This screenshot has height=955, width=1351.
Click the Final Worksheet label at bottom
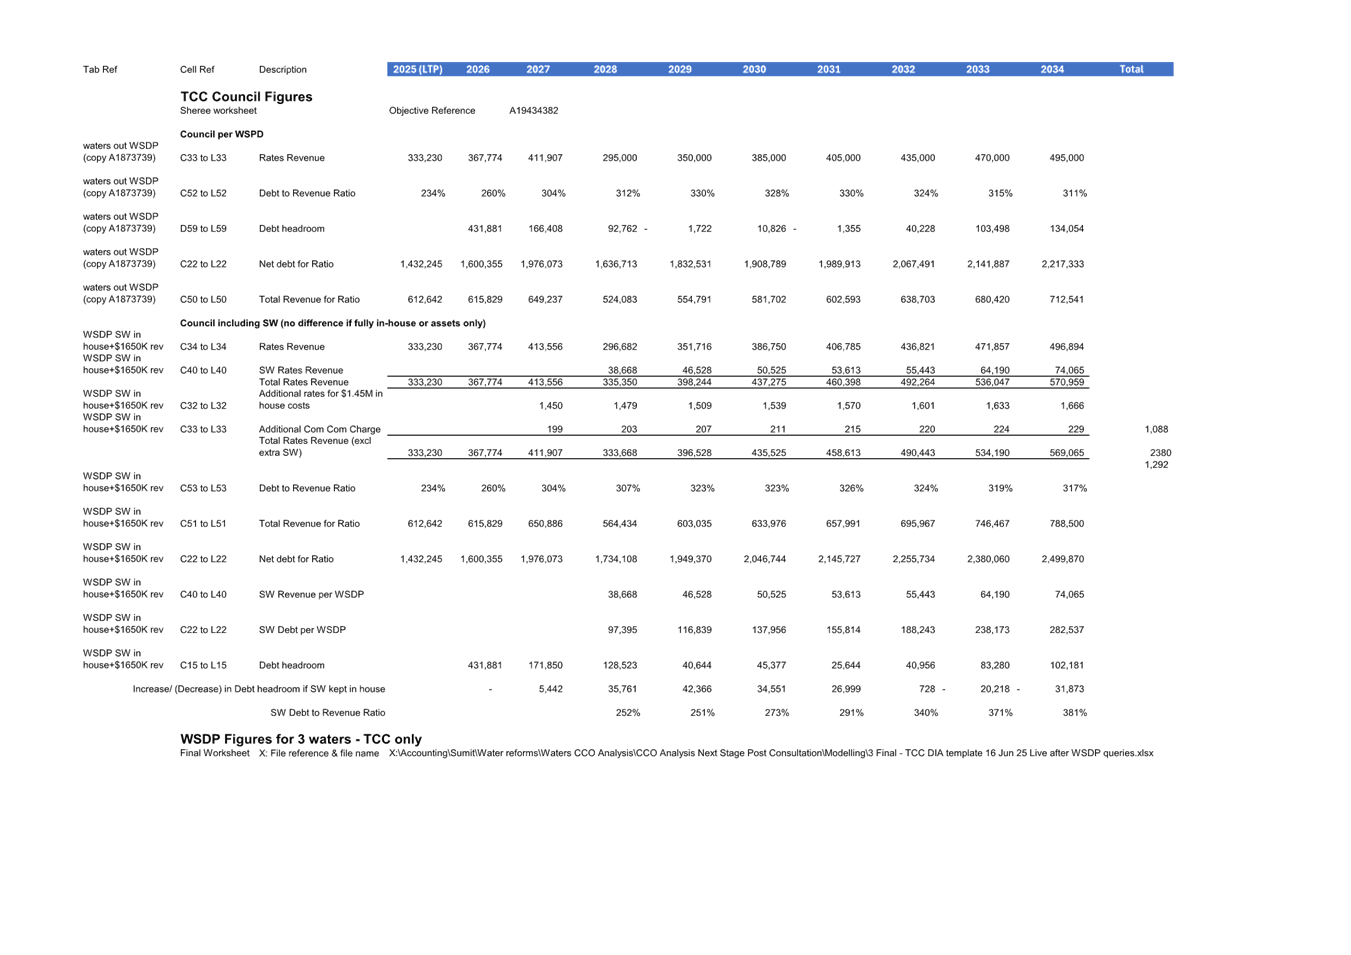[x=215, y=753]
